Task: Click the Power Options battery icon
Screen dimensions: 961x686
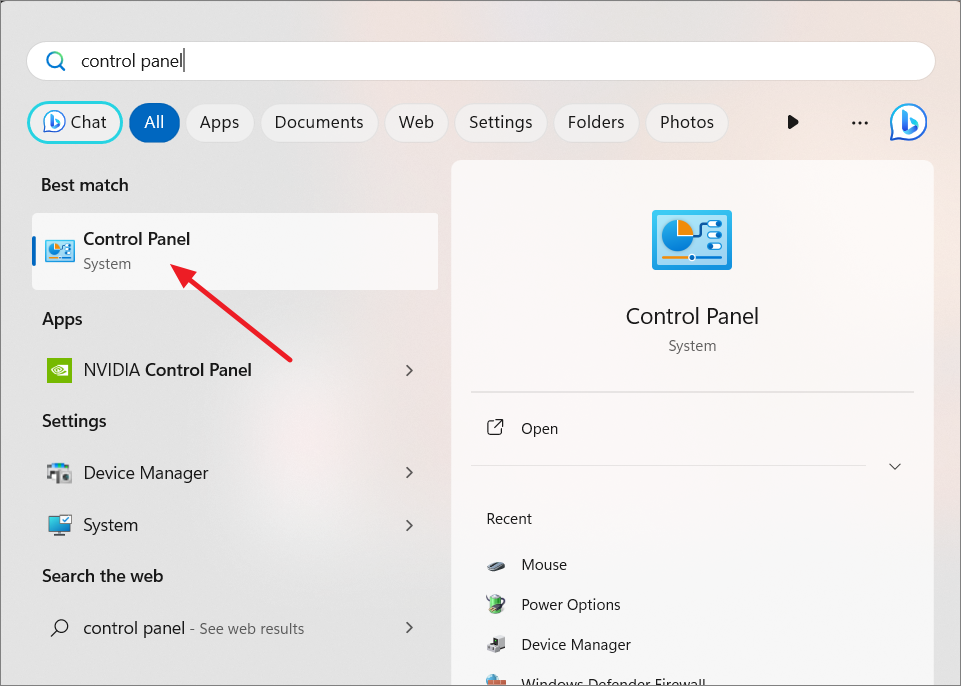Action: 496,604
